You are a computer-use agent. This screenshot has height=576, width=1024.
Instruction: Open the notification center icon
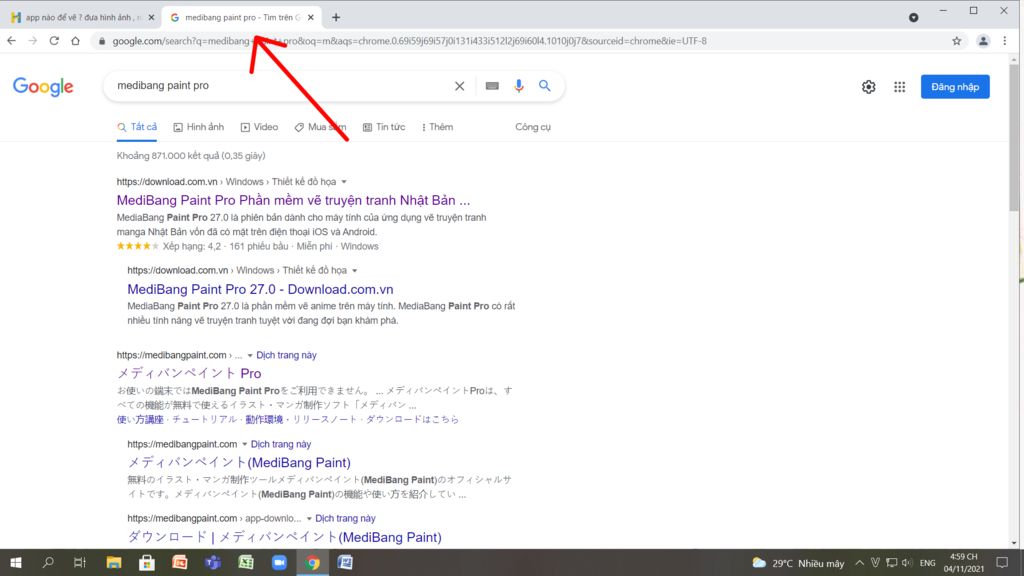coord(1002,563)
